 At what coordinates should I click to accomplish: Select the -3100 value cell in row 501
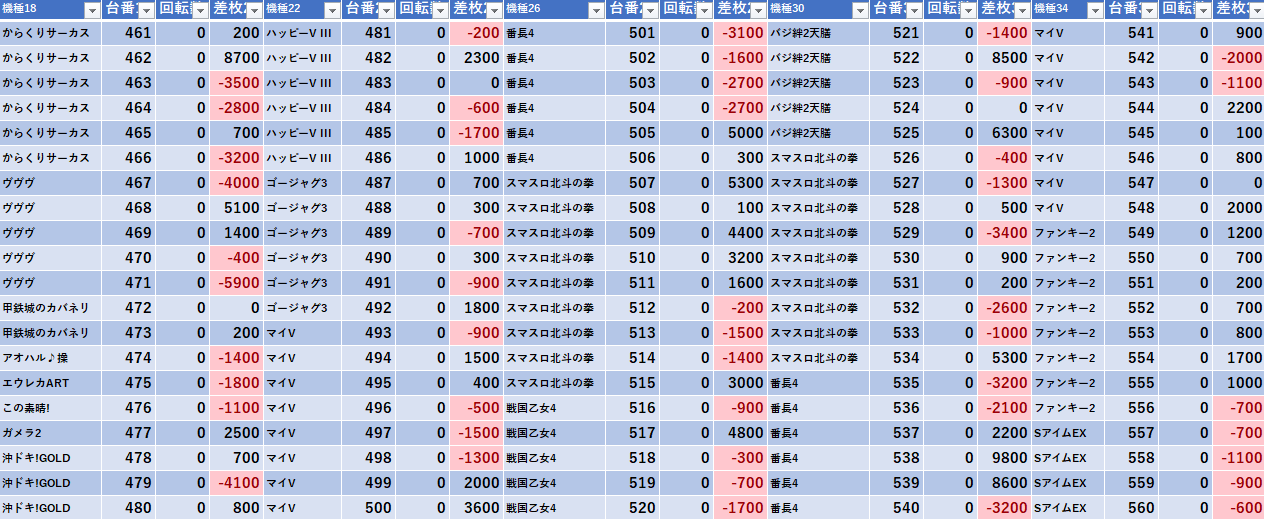[741, 33]
